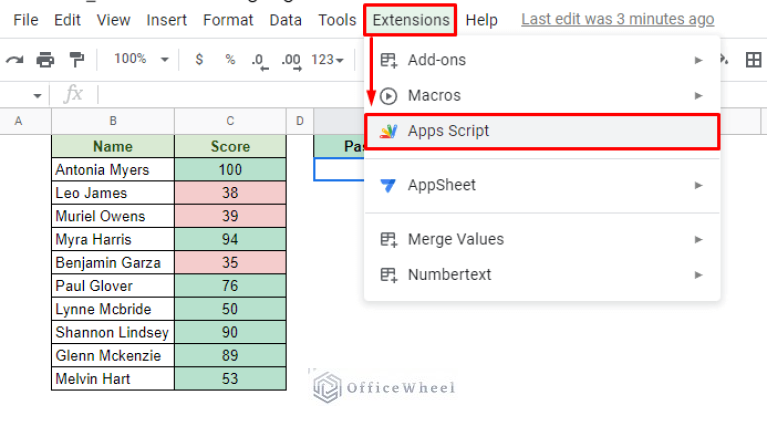This screenshot has height=426, width=767.
Task: Expand the AppSheet submenu arrow
Action: click(x=698, y=185)
